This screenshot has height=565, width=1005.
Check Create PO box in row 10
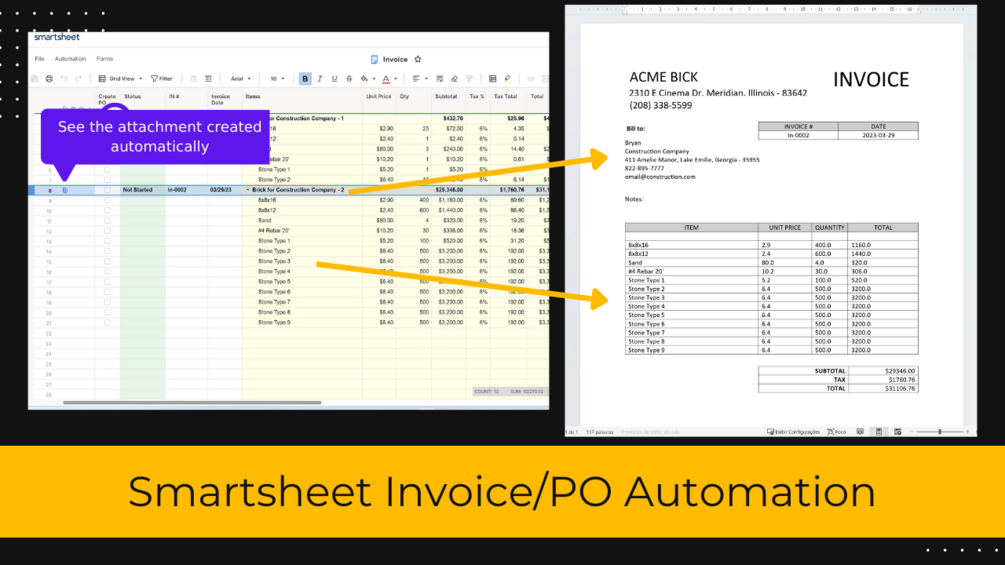coord(107,210)
